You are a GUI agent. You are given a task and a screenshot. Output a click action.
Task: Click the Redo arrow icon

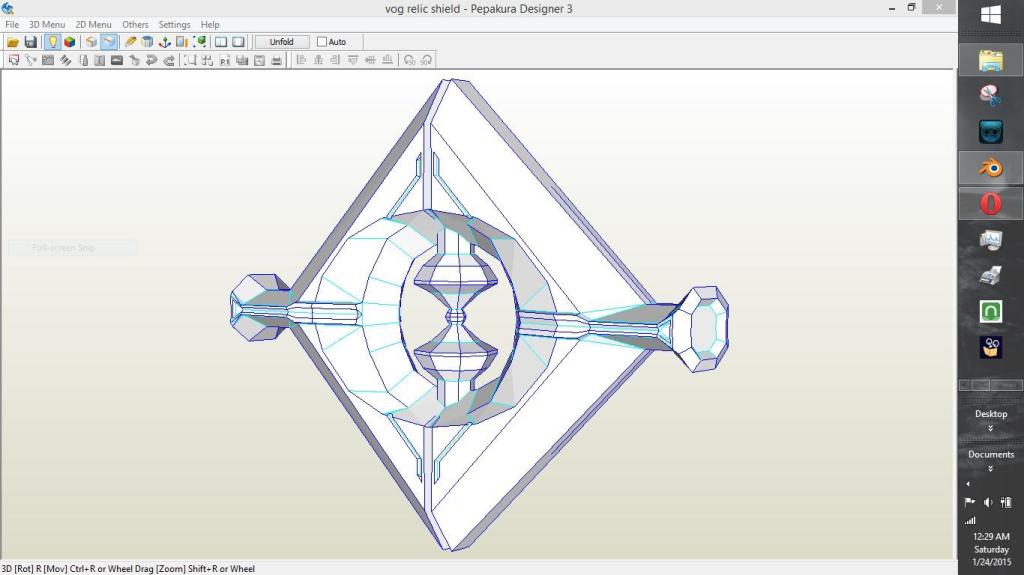click(169, 60)
